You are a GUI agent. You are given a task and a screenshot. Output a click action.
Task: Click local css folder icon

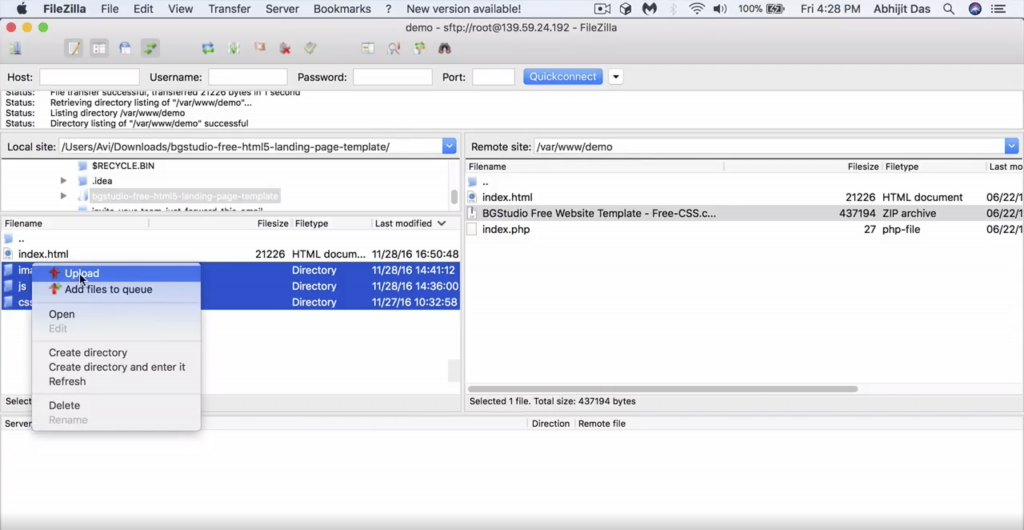[8, 302]
